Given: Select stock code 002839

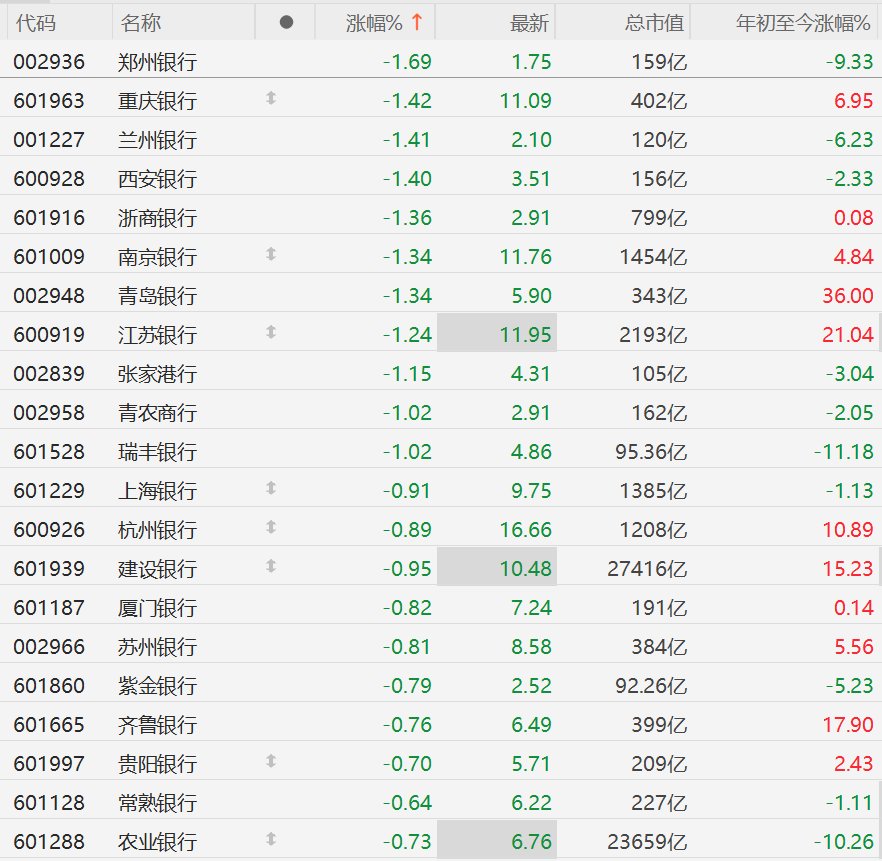Looking at the screenshot, I should point(49,373).
